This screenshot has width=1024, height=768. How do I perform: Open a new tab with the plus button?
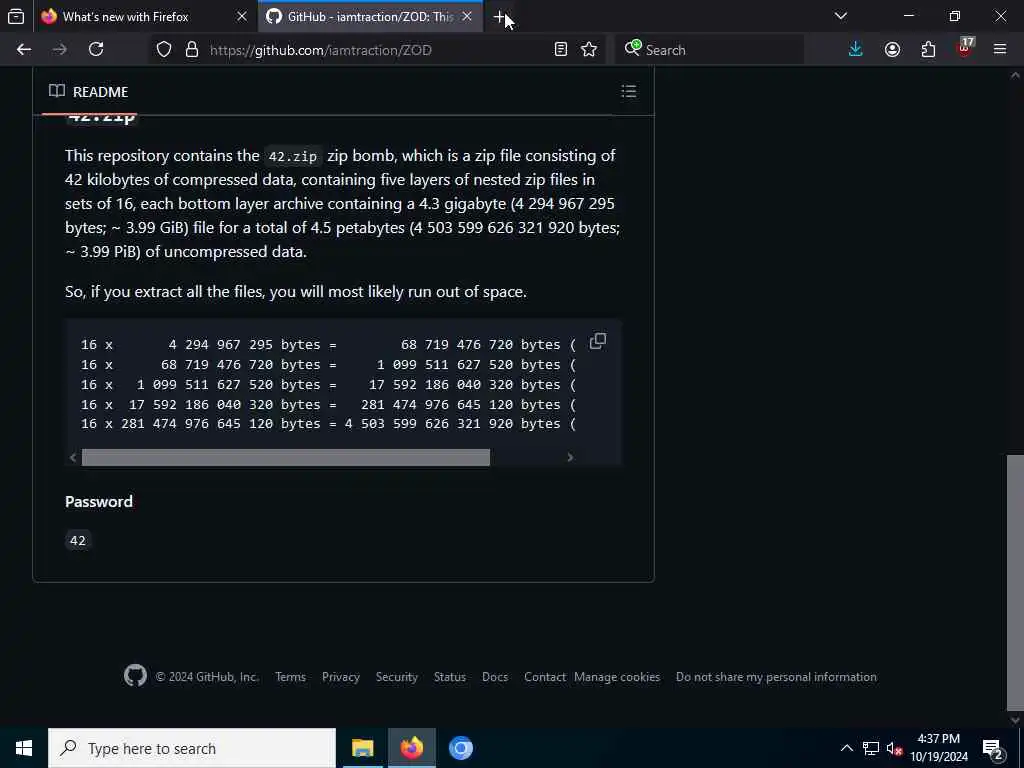pos(500,17)
